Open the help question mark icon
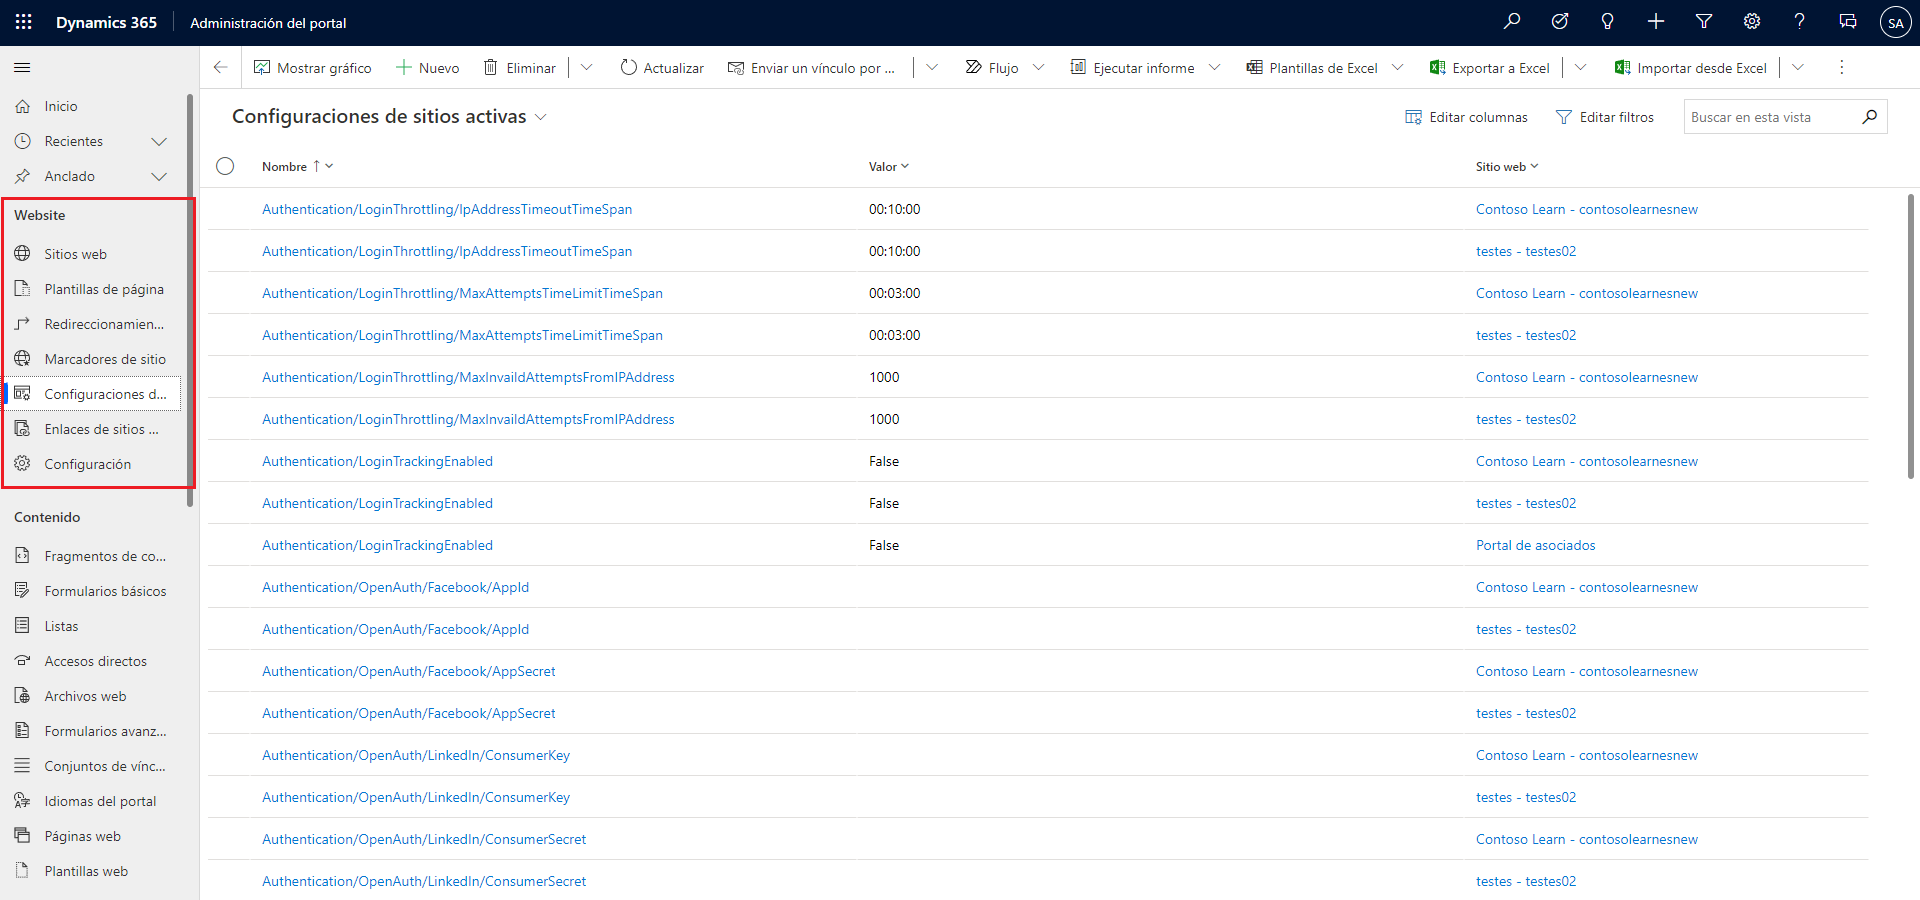1920x900 pixels. [1800, 22]
